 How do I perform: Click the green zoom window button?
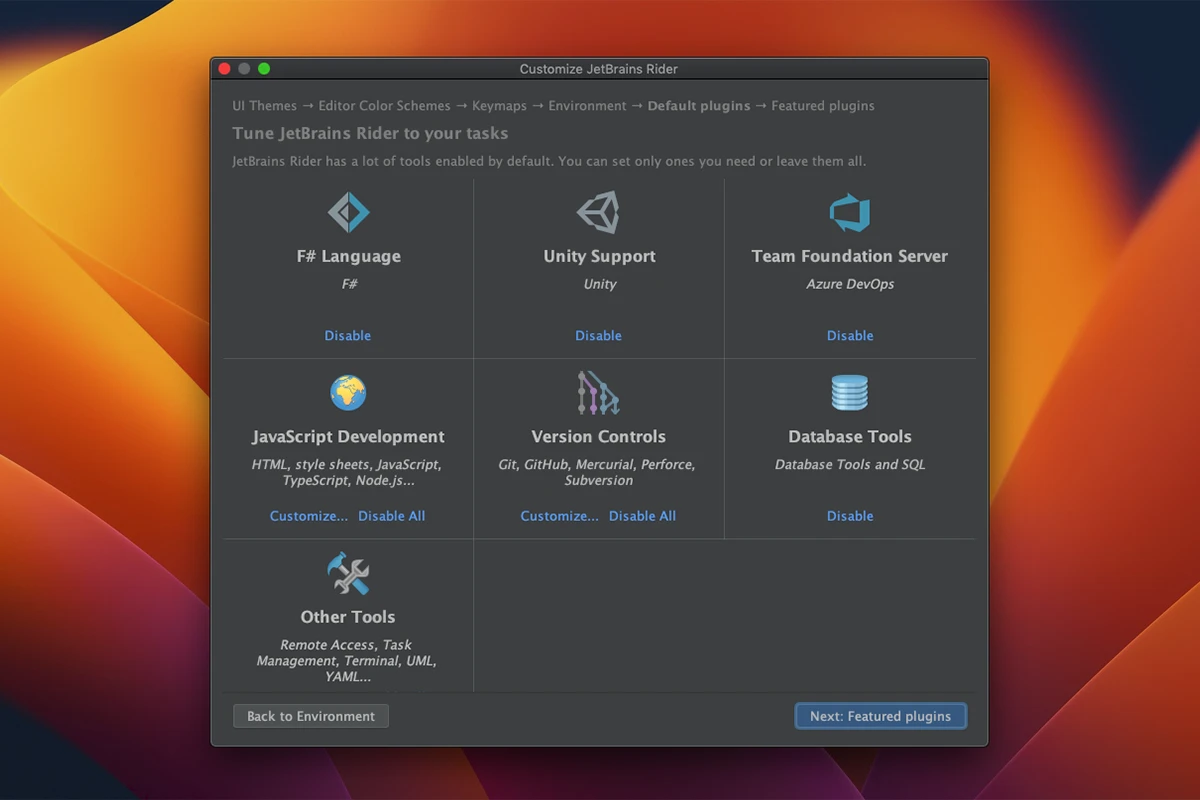point(264,69)
